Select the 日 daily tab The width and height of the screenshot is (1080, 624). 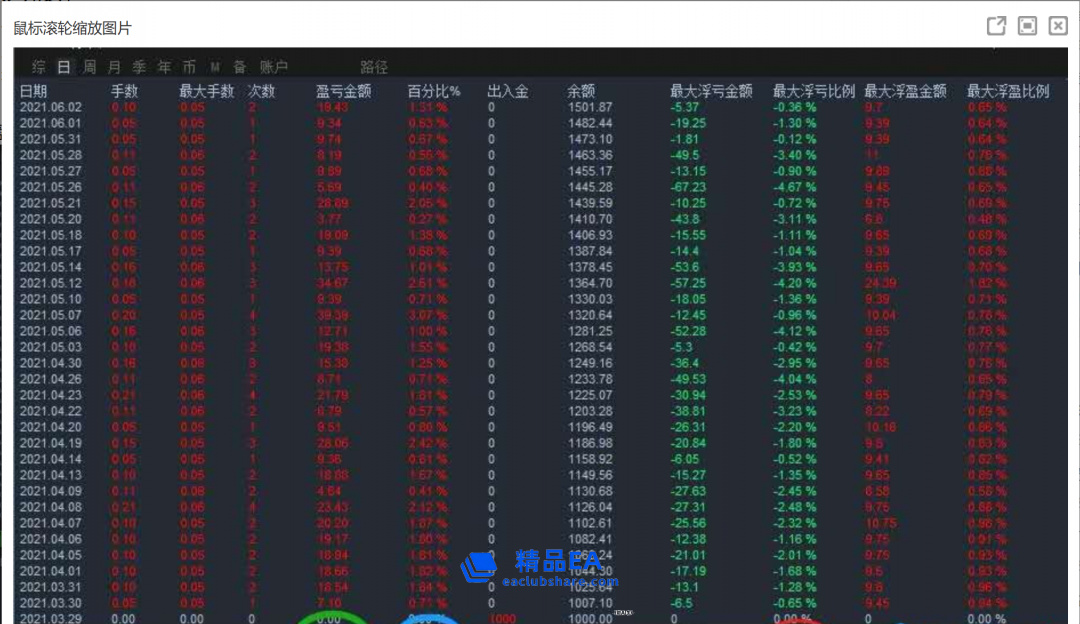[64, 67]
